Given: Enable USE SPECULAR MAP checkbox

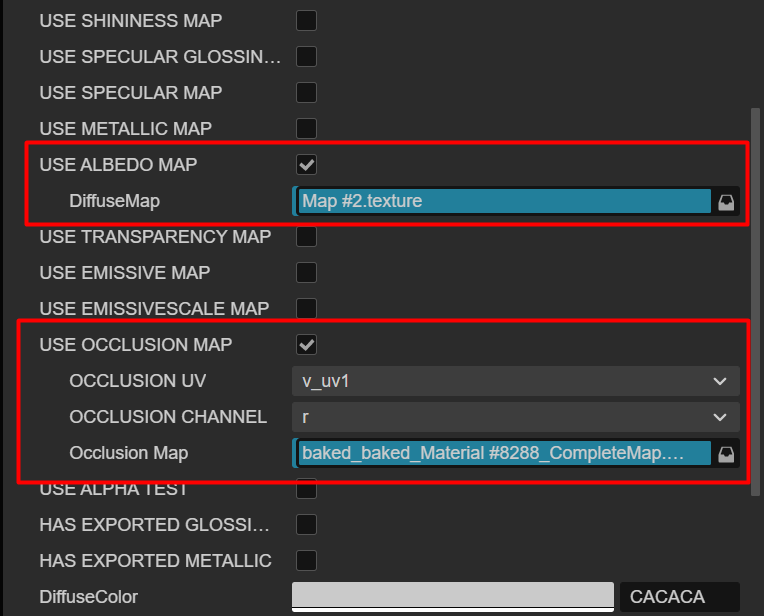Looking at the screenshot, I should (x=306, y=93).
